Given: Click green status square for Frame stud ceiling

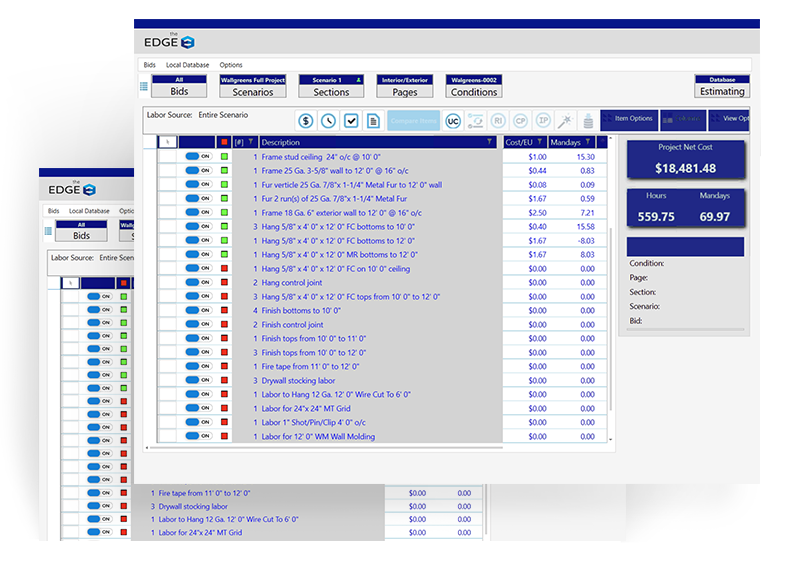Looking at the screenshot, I should [x=225, y=157].
